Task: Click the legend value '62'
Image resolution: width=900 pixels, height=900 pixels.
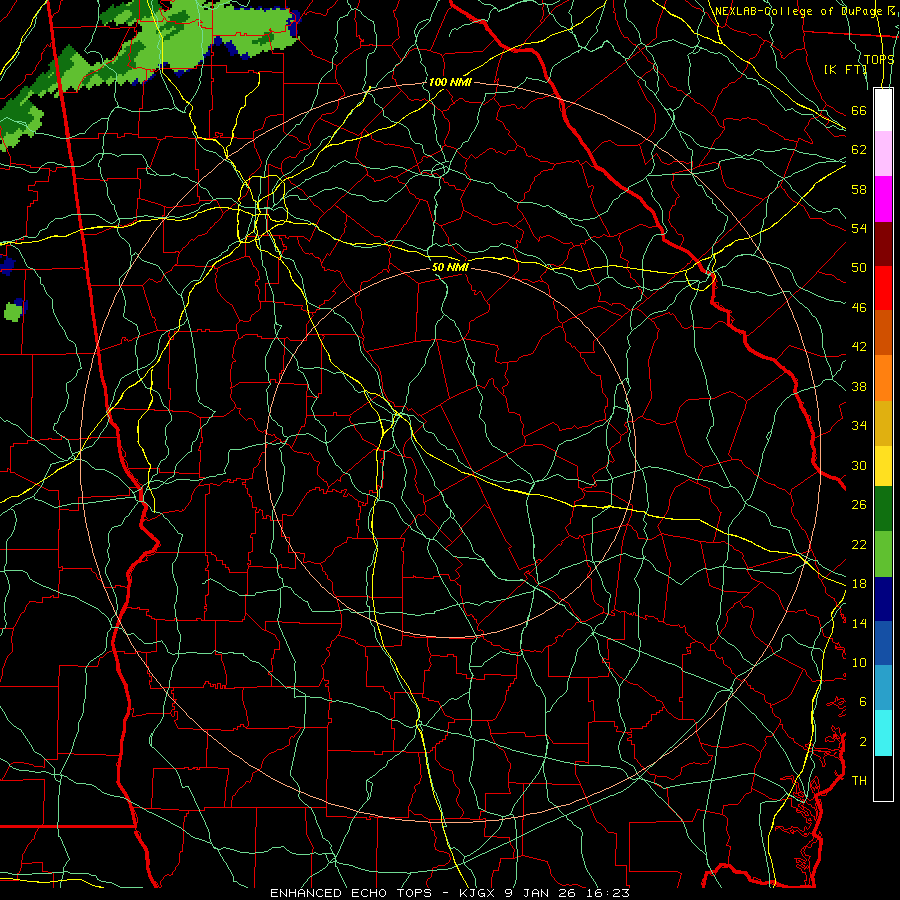Action: click(859, 150)
